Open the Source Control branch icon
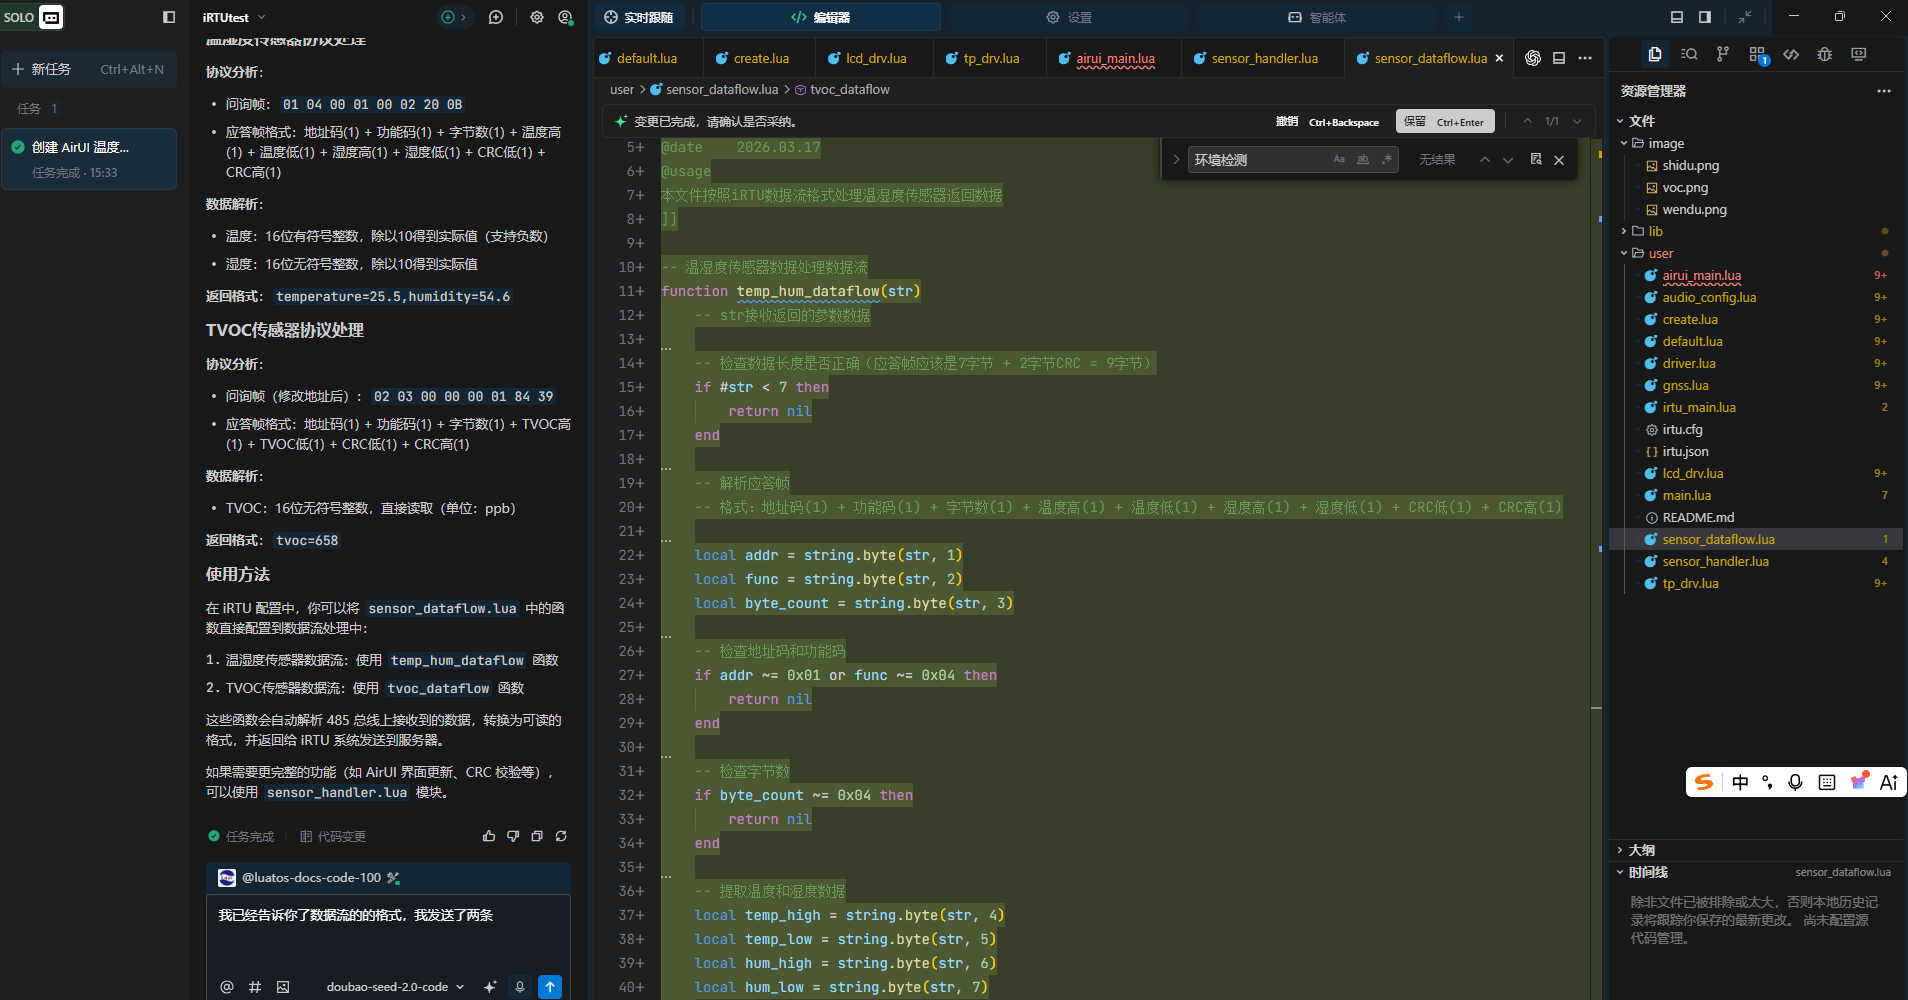The image size is (1908, 1000). tap(1722, 54)
